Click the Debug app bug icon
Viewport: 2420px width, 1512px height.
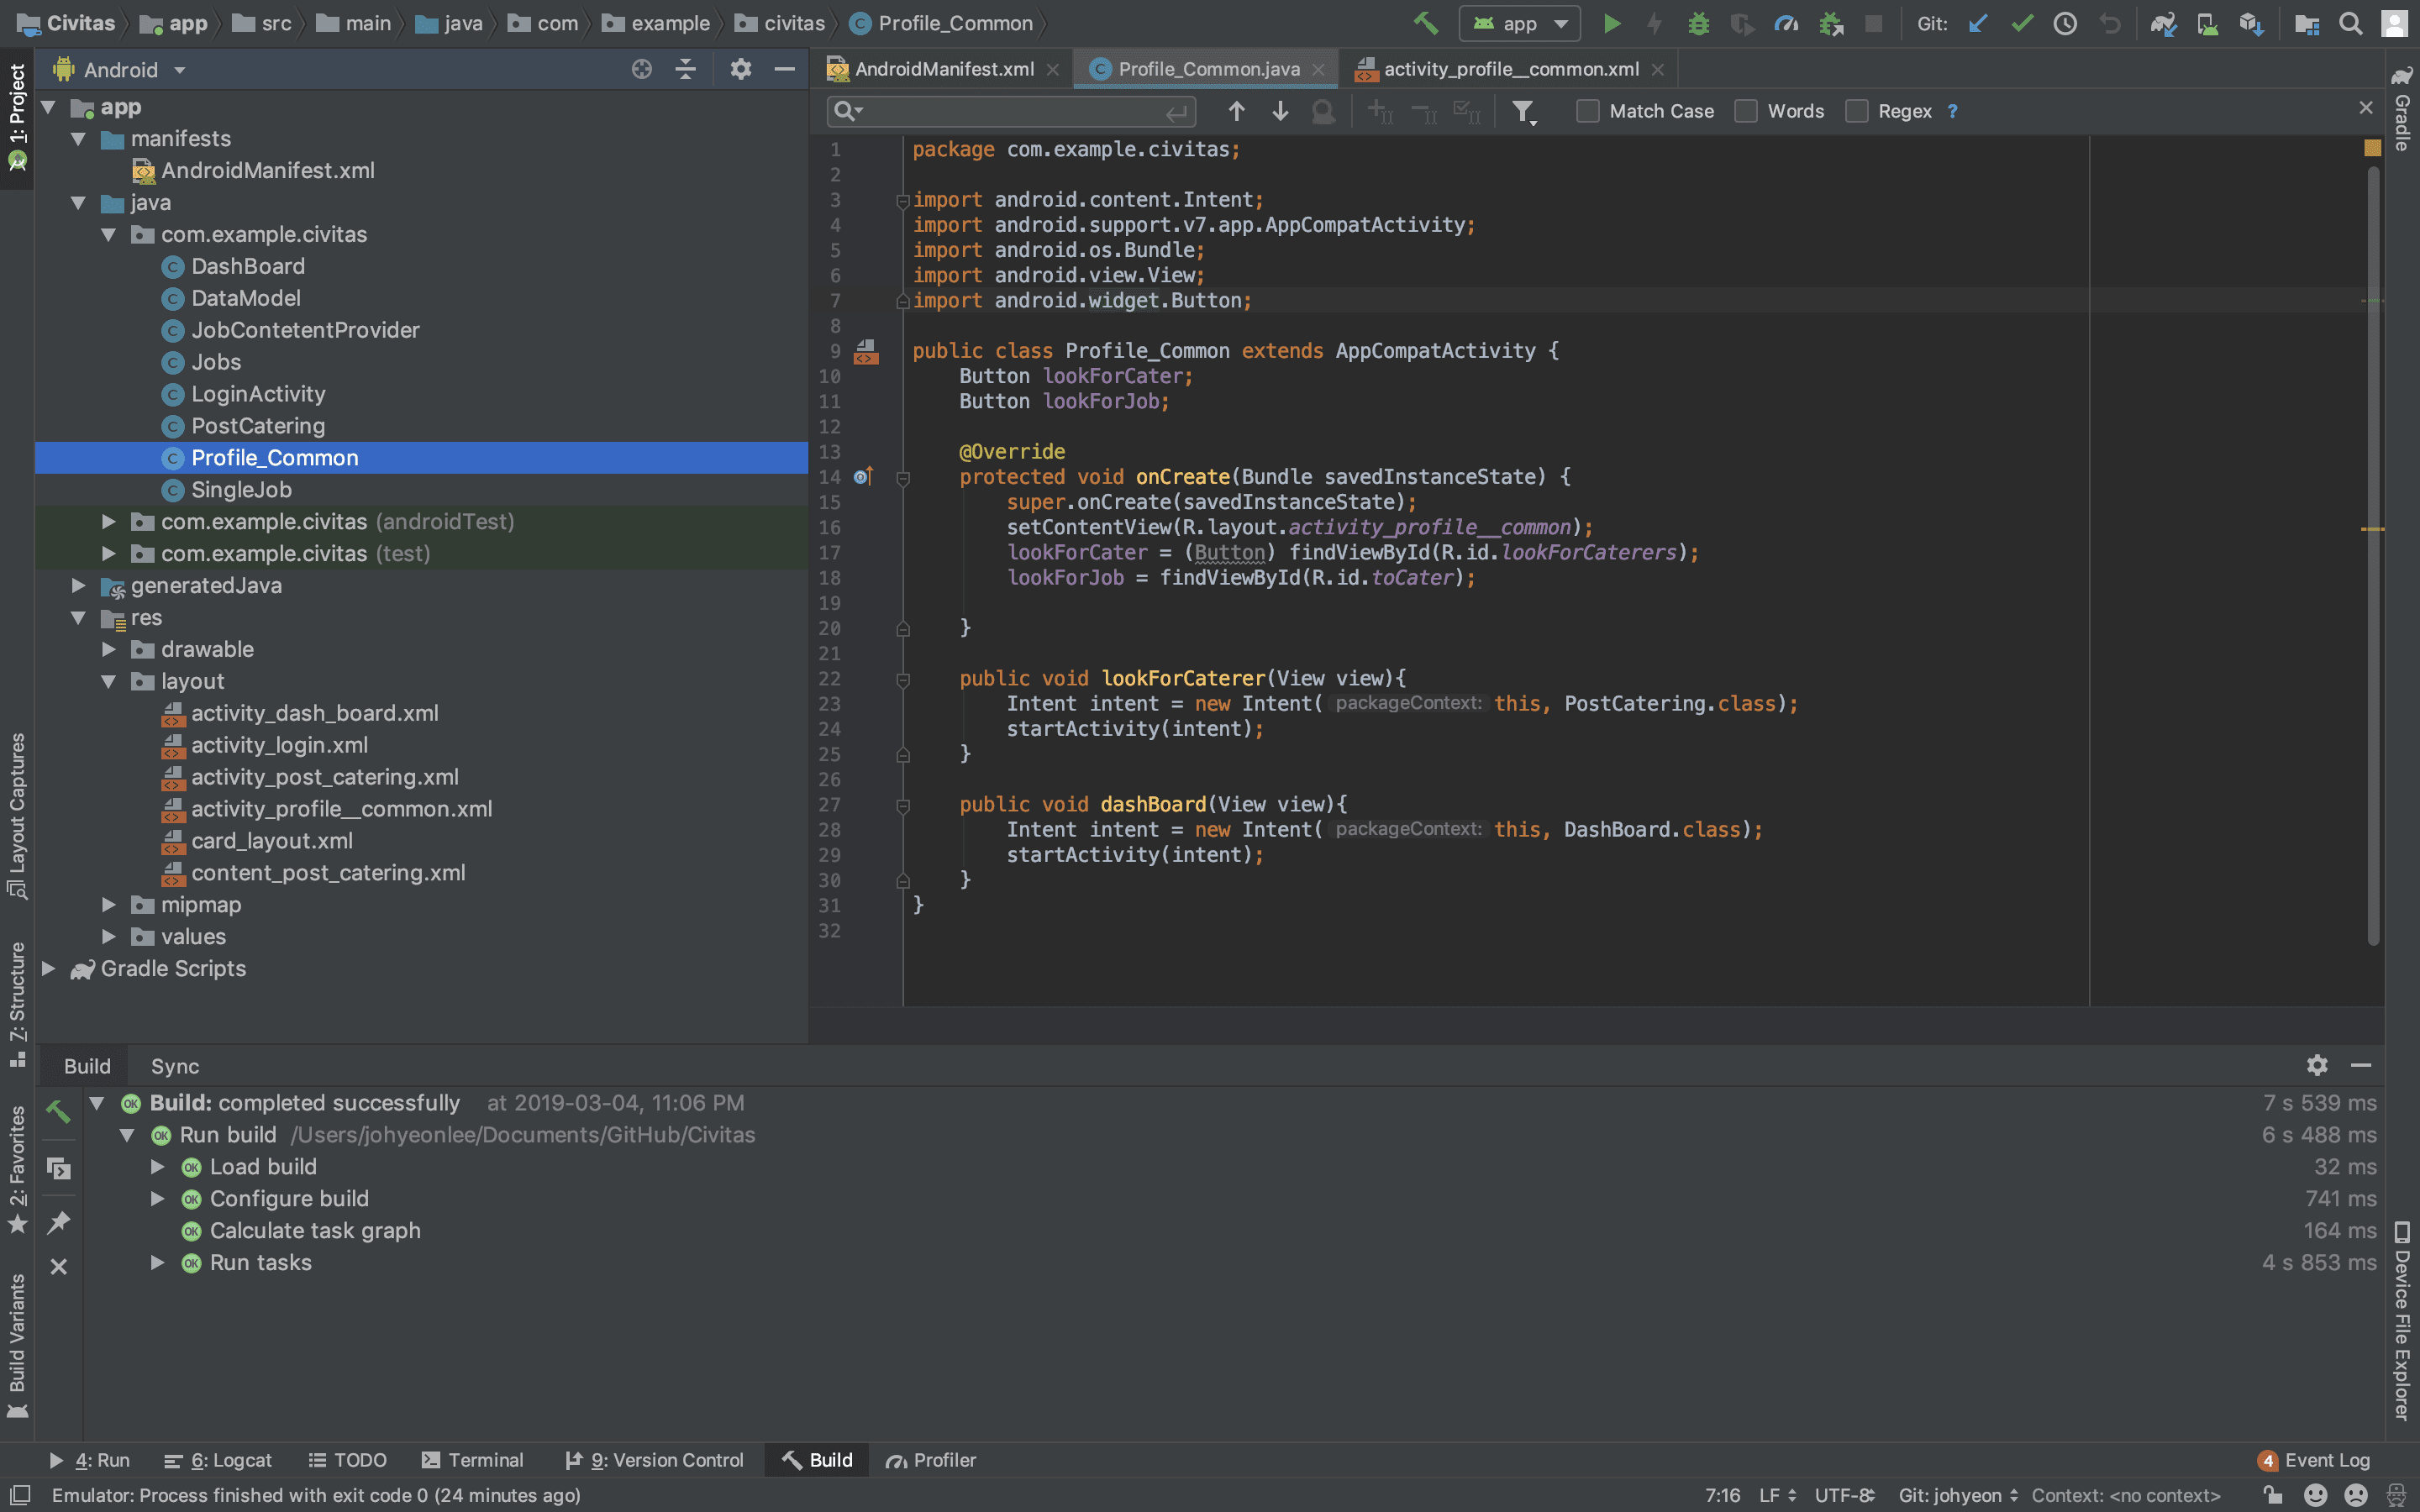1698,23
